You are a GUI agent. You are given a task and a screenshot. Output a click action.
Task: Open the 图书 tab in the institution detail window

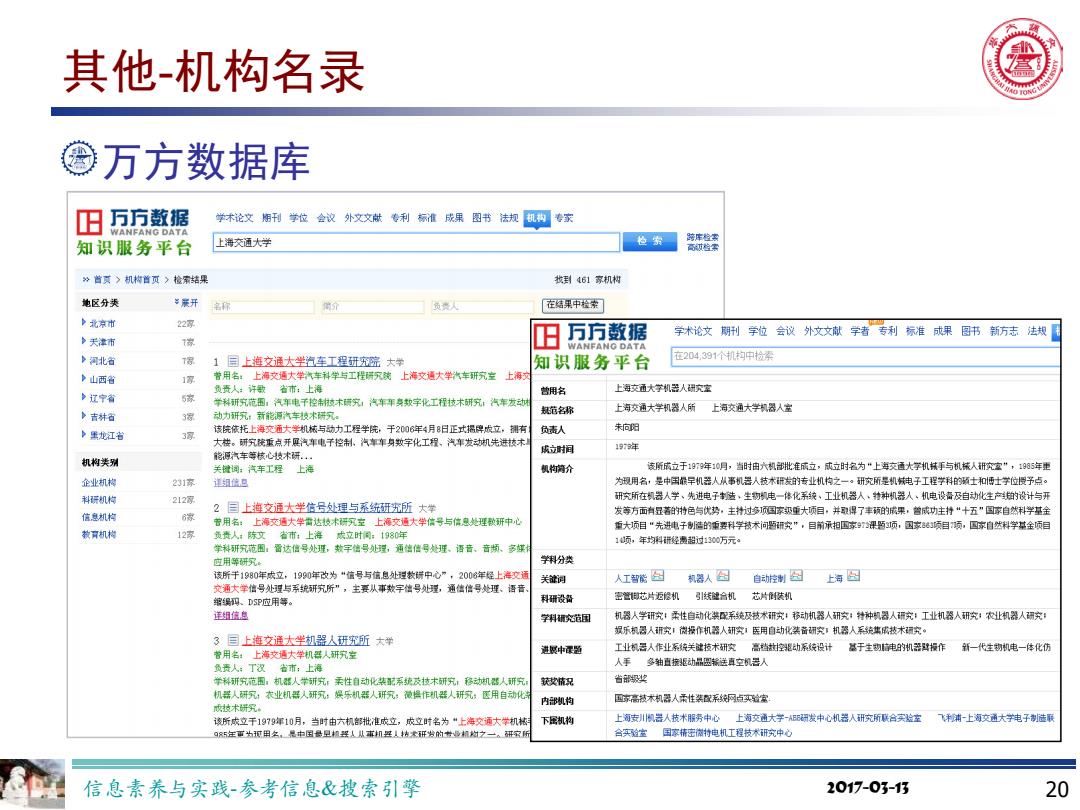970,331
